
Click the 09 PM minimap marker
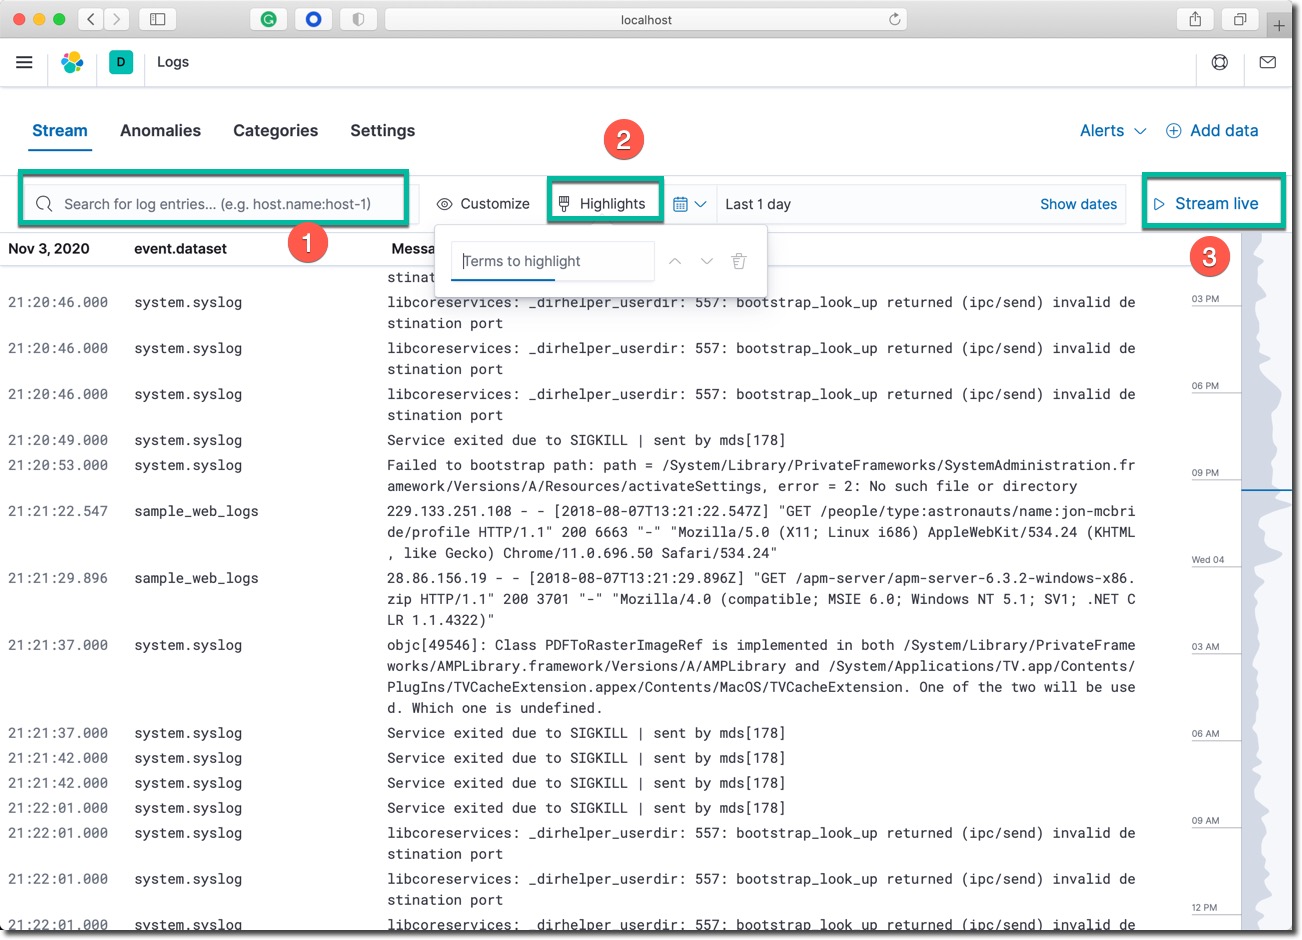1205,473
